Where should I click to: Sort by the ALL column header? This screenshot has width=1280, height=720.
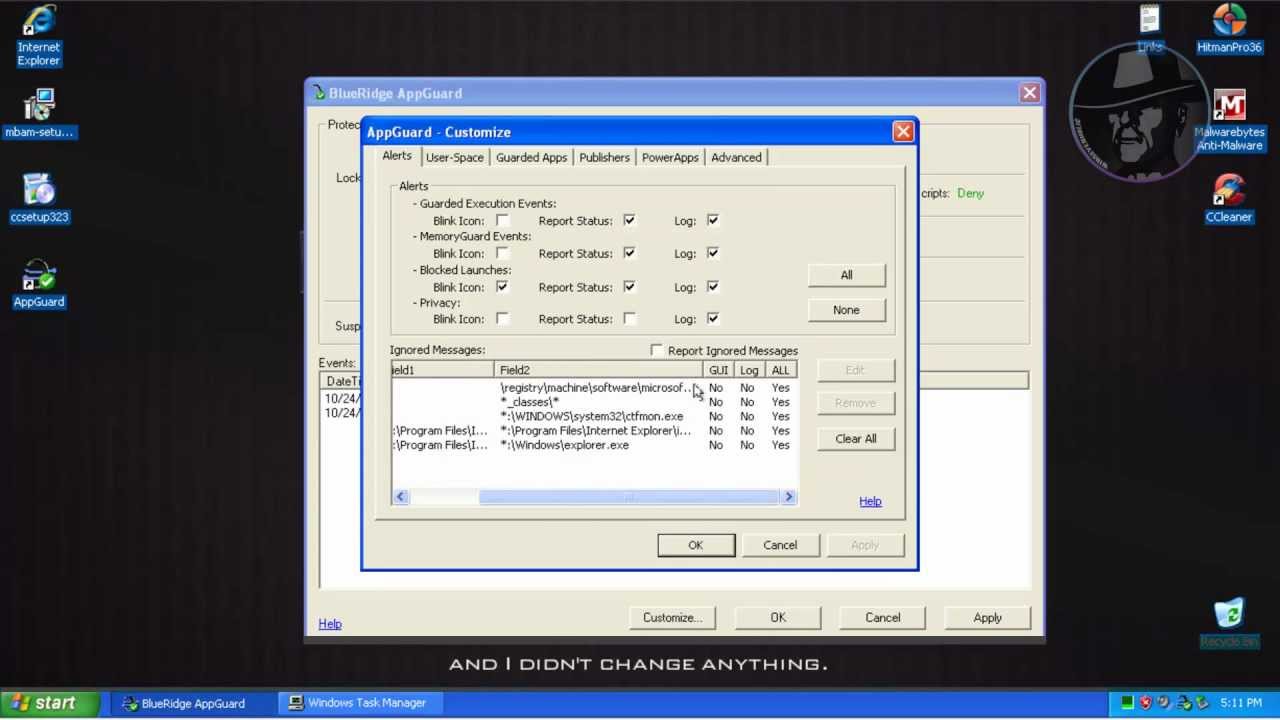click(x=781, y=370)
